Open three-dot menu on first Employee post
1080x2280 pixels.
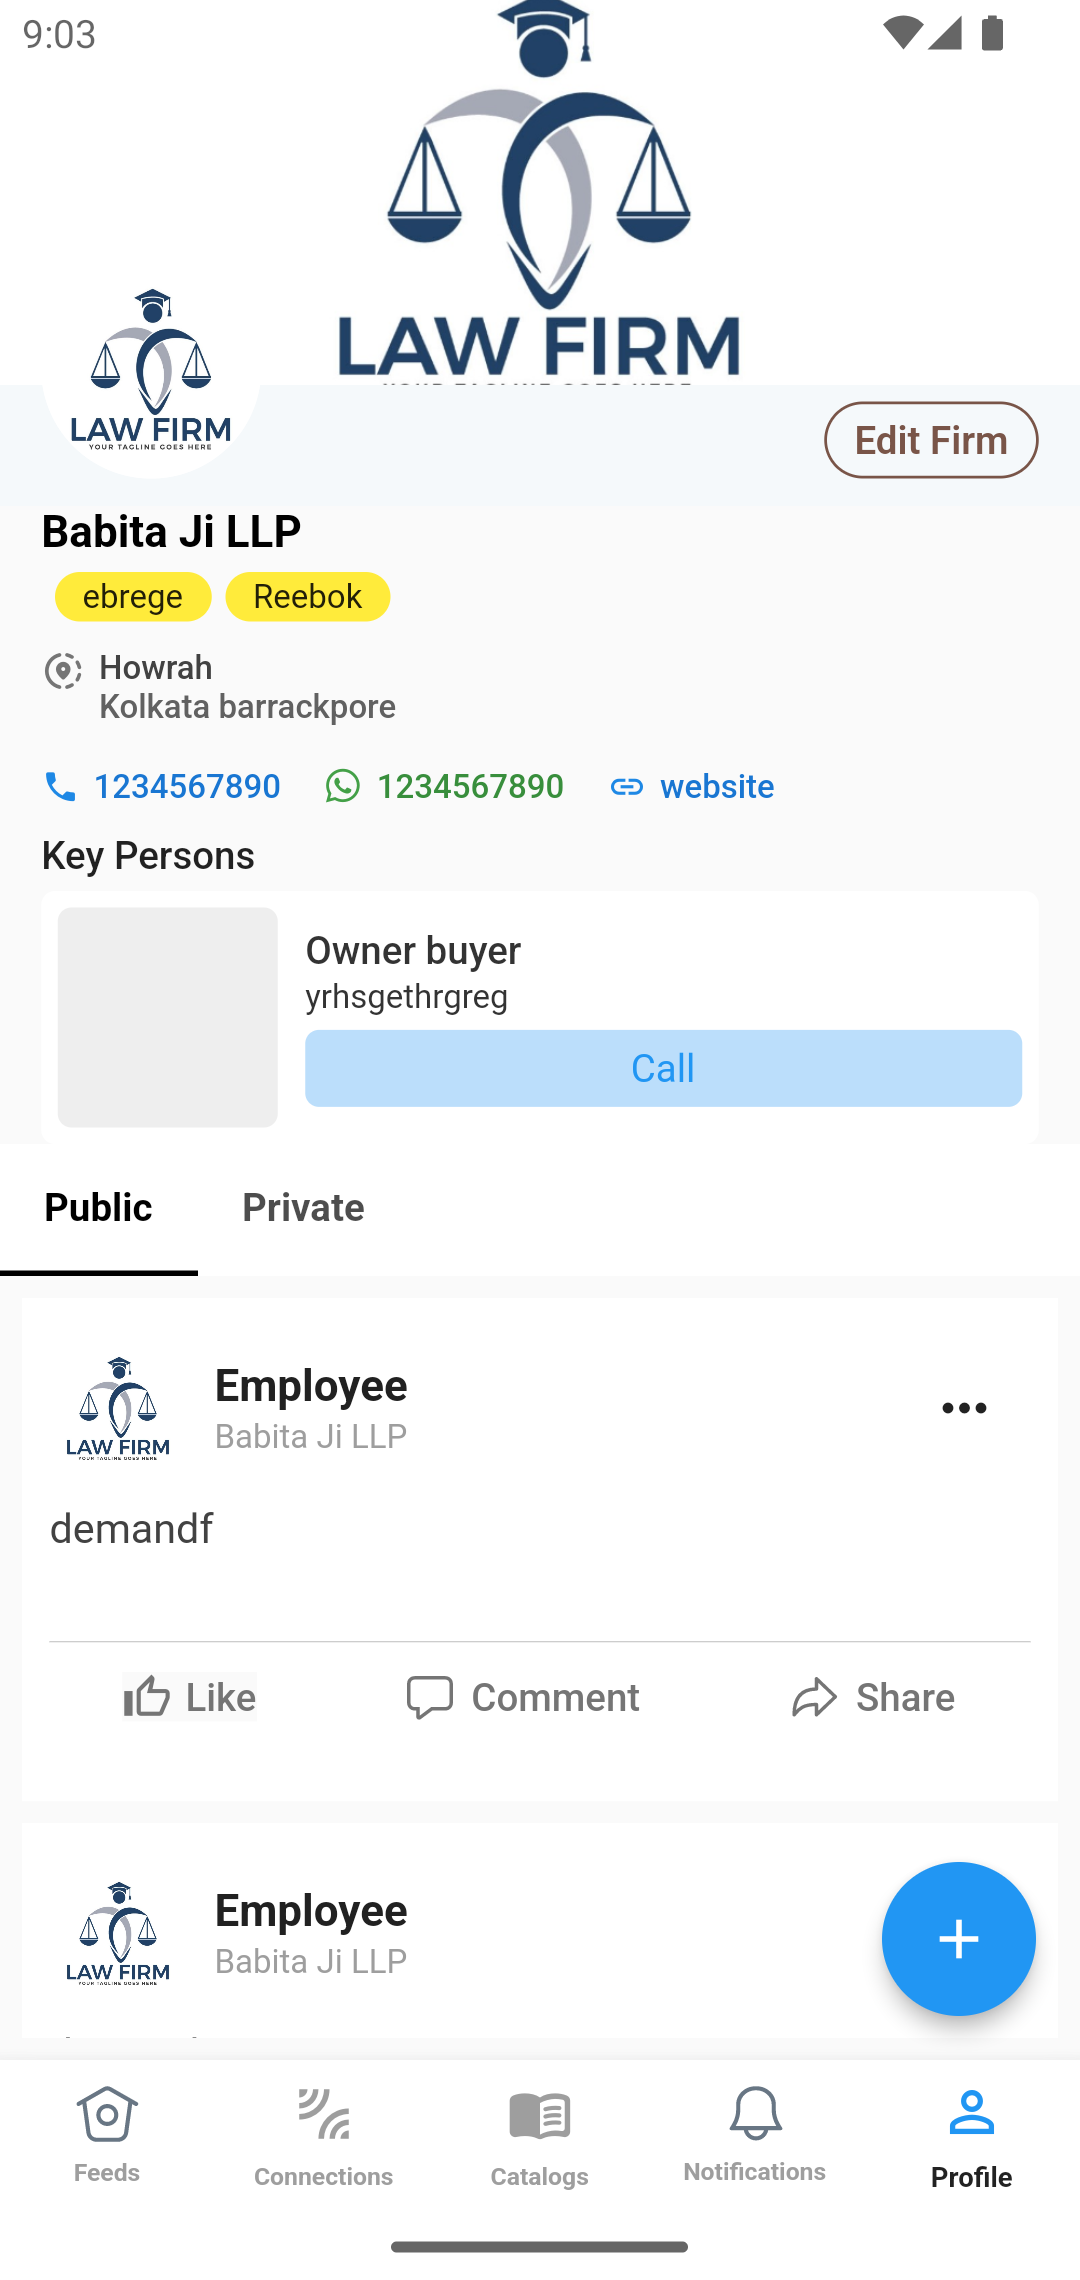[x=964, y=1408]
